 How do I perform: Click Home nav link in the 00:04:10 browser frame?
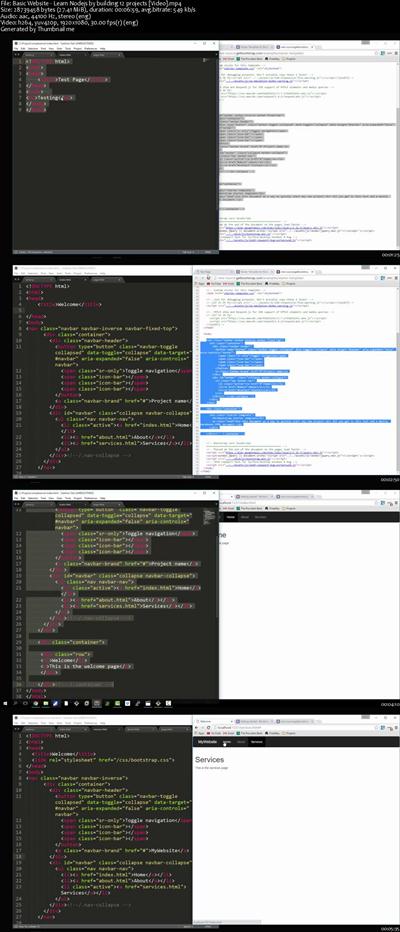coord(231,518)
